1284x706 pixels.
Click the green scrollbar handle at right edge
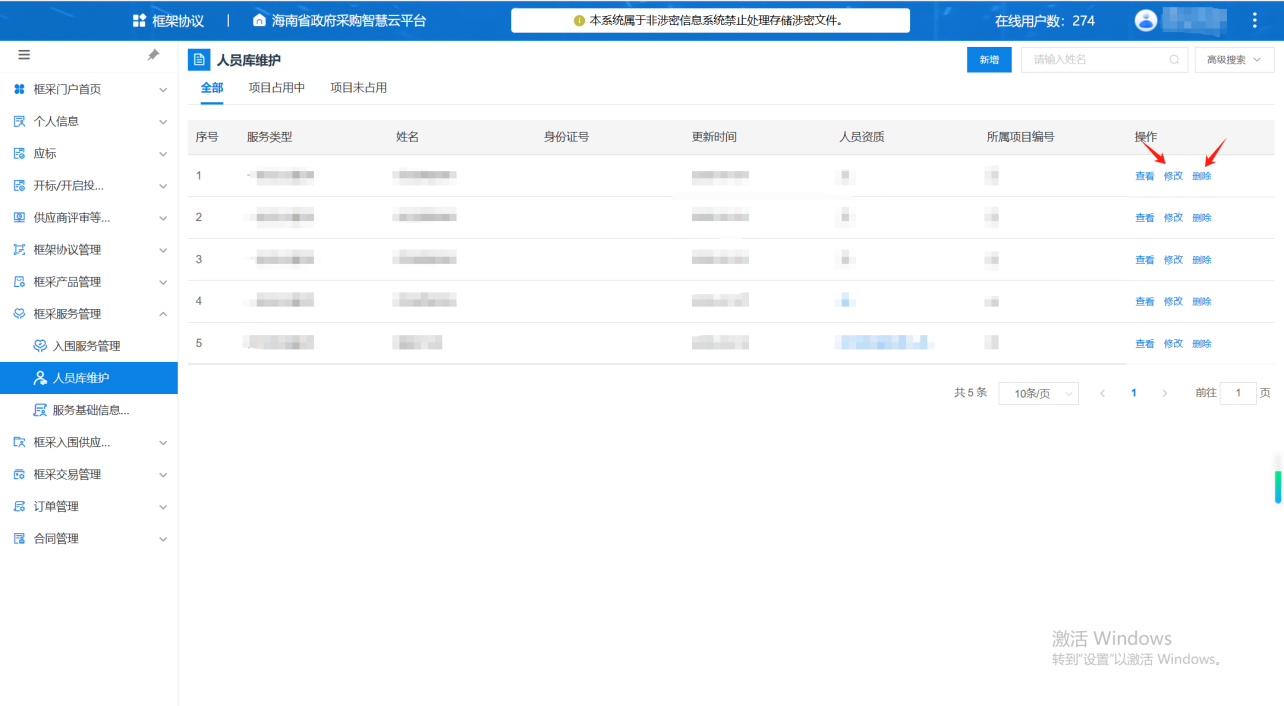(1278, 485)
